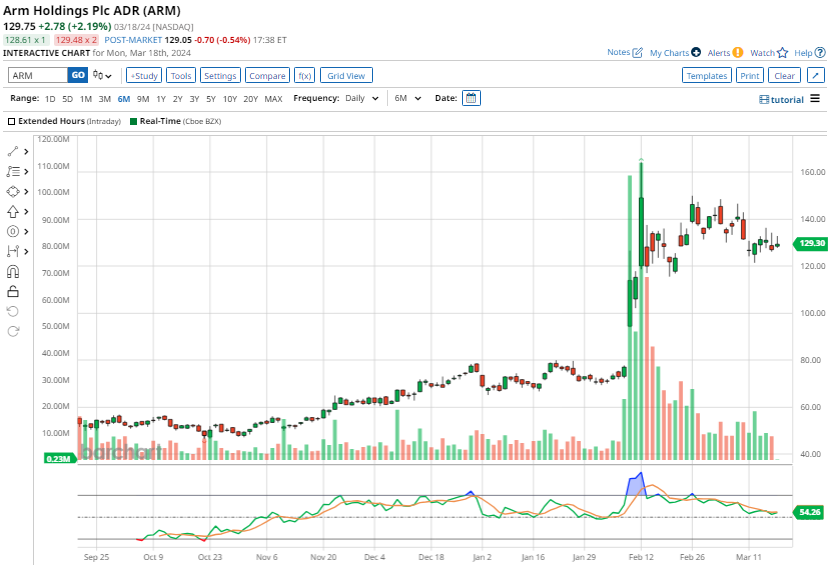834x568 pixels.
Task: Switch to Grid View
Action: (x=346, y=76)
